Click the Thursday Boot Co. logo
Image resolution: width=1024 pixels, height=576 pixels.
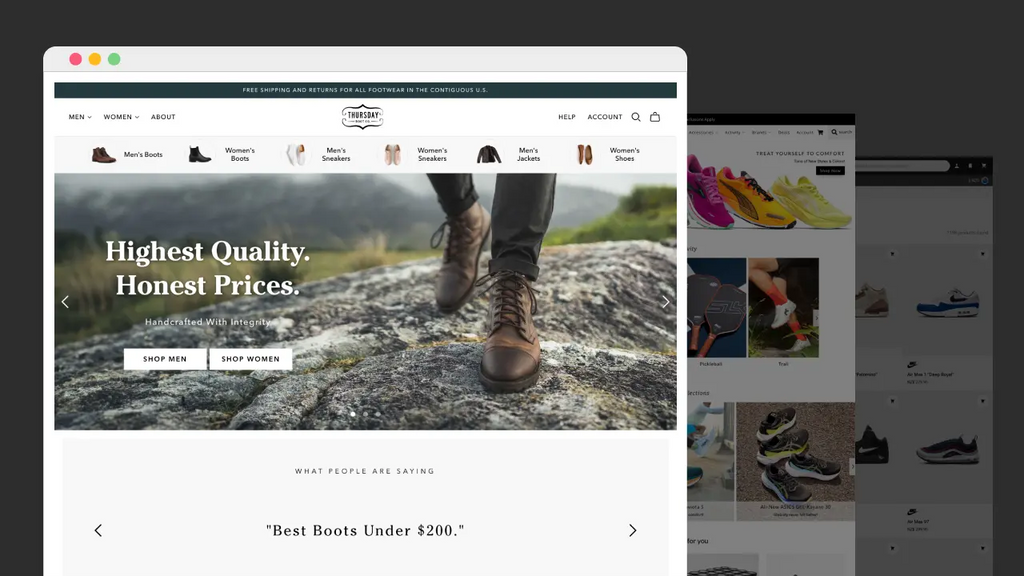click(x=362, y=117)
